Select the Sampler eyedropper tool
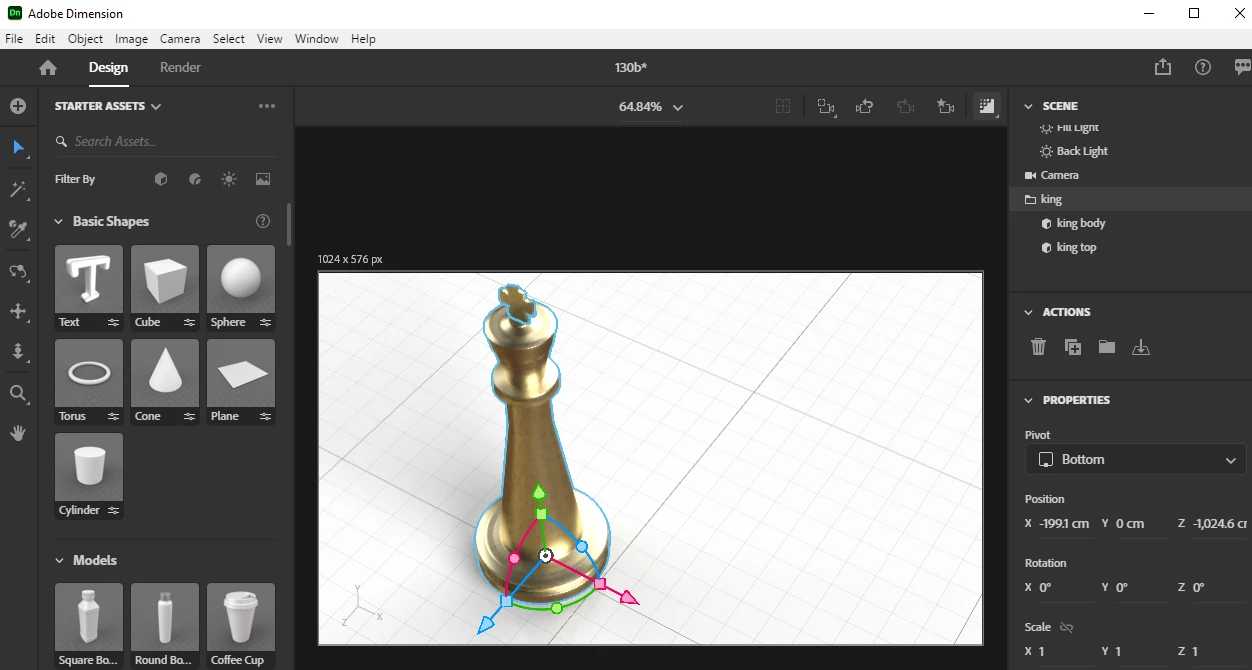This screenshot has width=1252, height=670. pyautogui.click(x=18, y=231)
